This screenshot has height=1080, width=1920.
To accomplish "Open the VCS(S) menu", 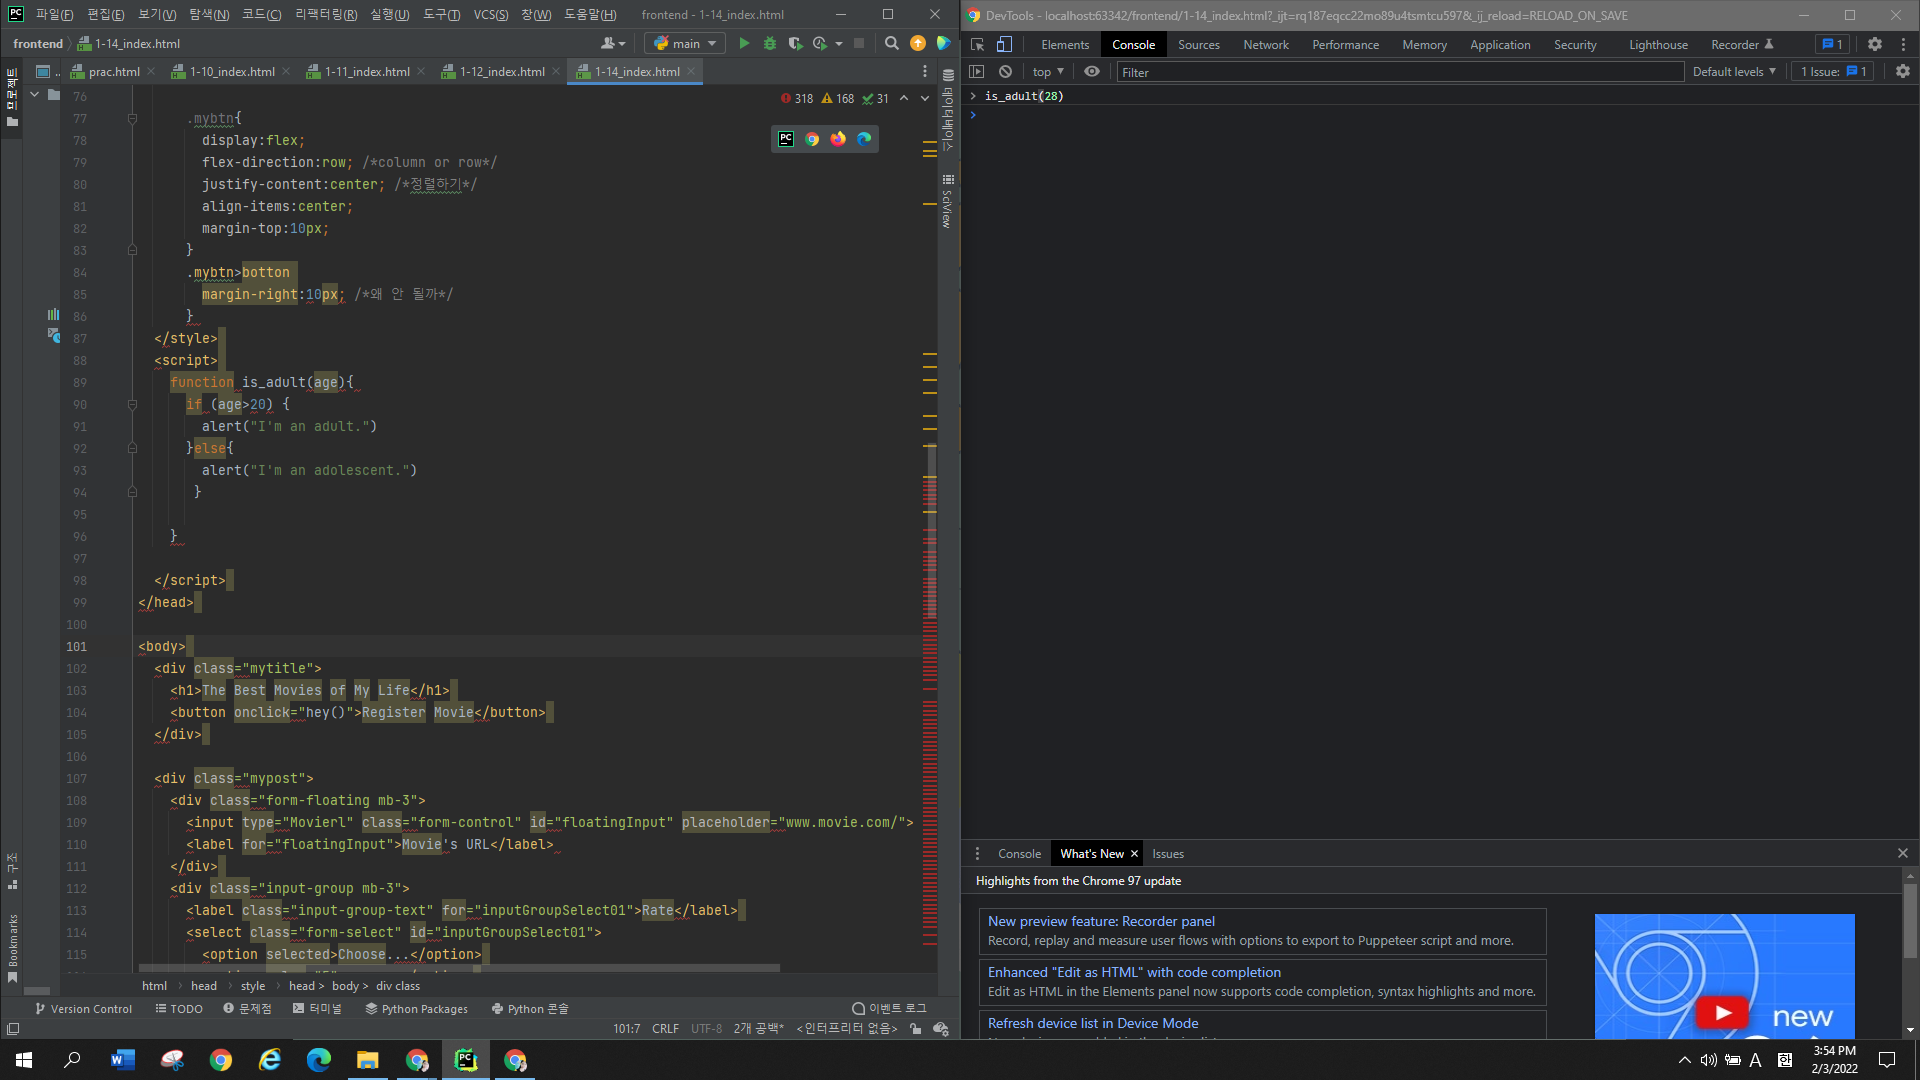I will (x=491, y=14).
